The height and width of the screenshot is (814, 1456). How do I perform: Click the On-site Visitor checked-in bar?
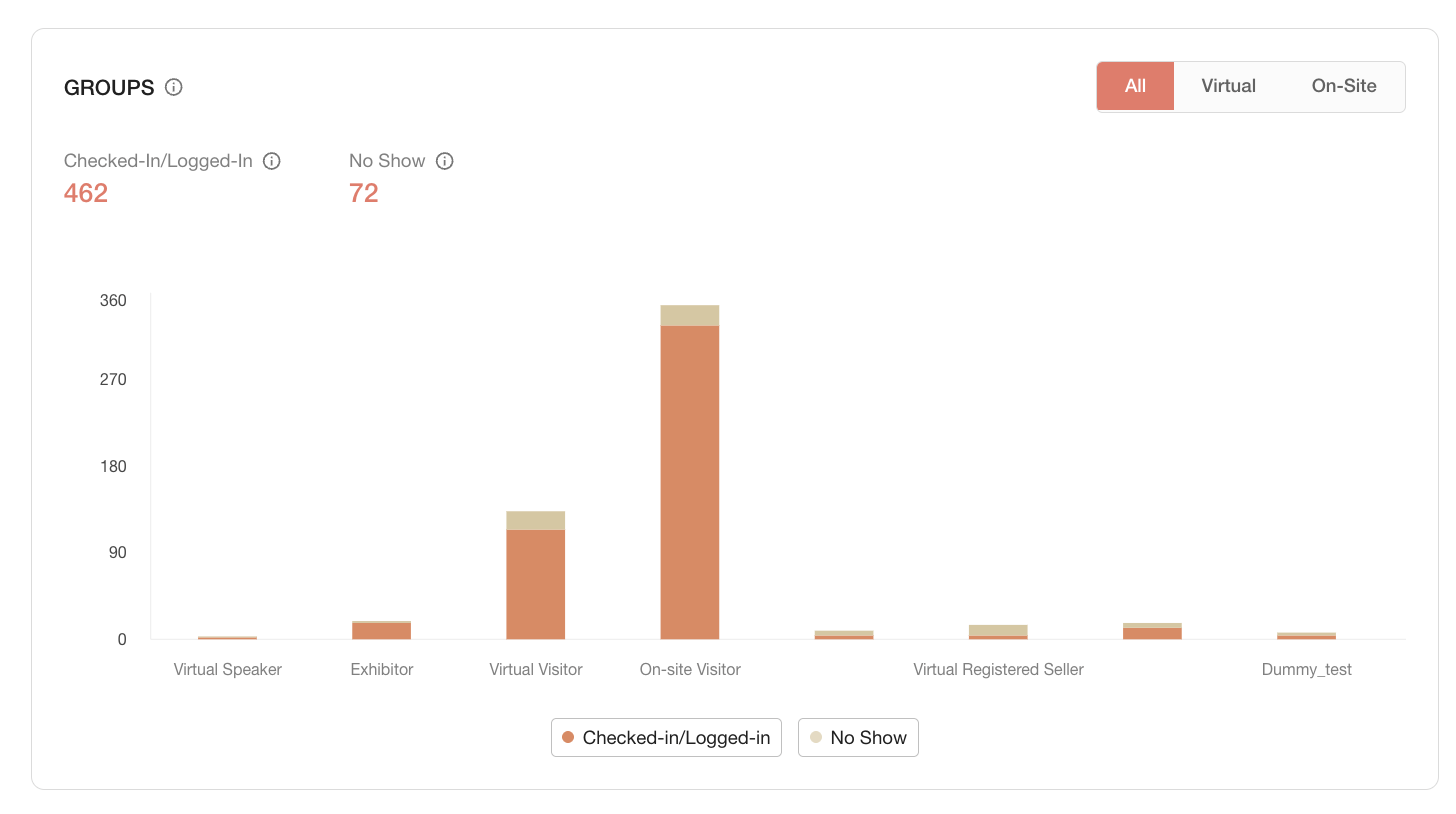click(690, 482)
